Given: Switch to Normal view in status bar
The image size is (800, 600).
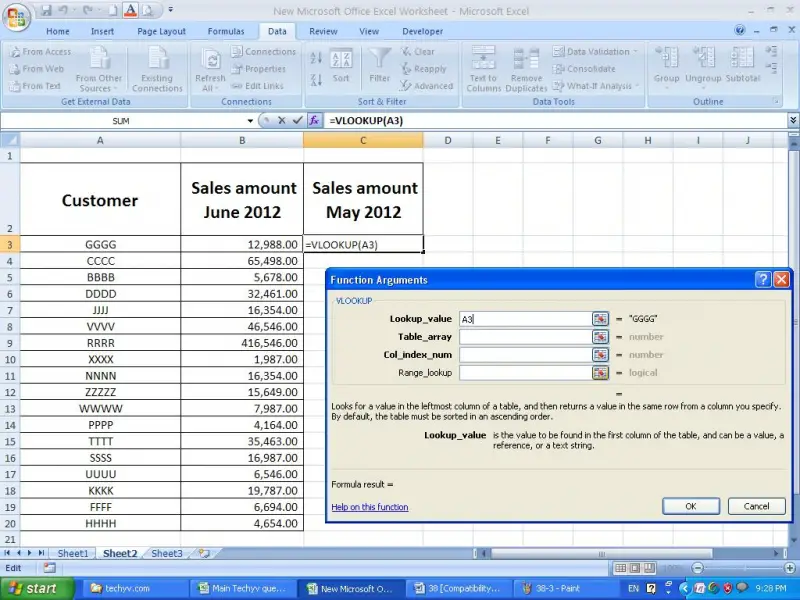Looking at the screenshot, I should (620, 568).
